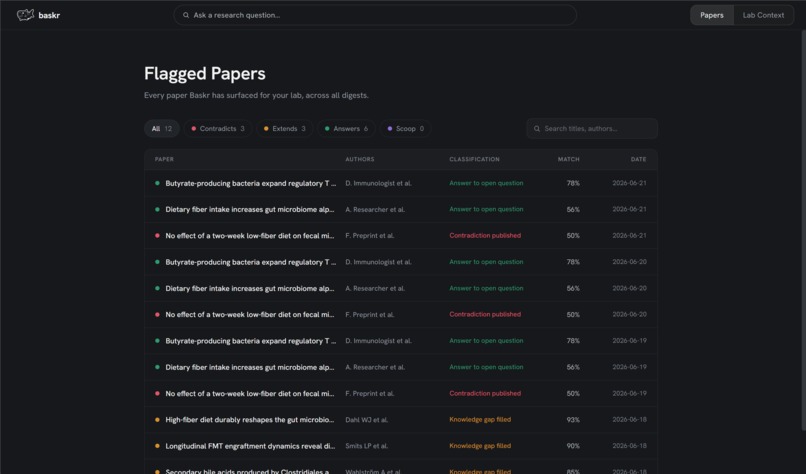Click Knowledge gap filled on the High-fiber diet row
The height and width of the screenshot is (474, 806).
480,420
